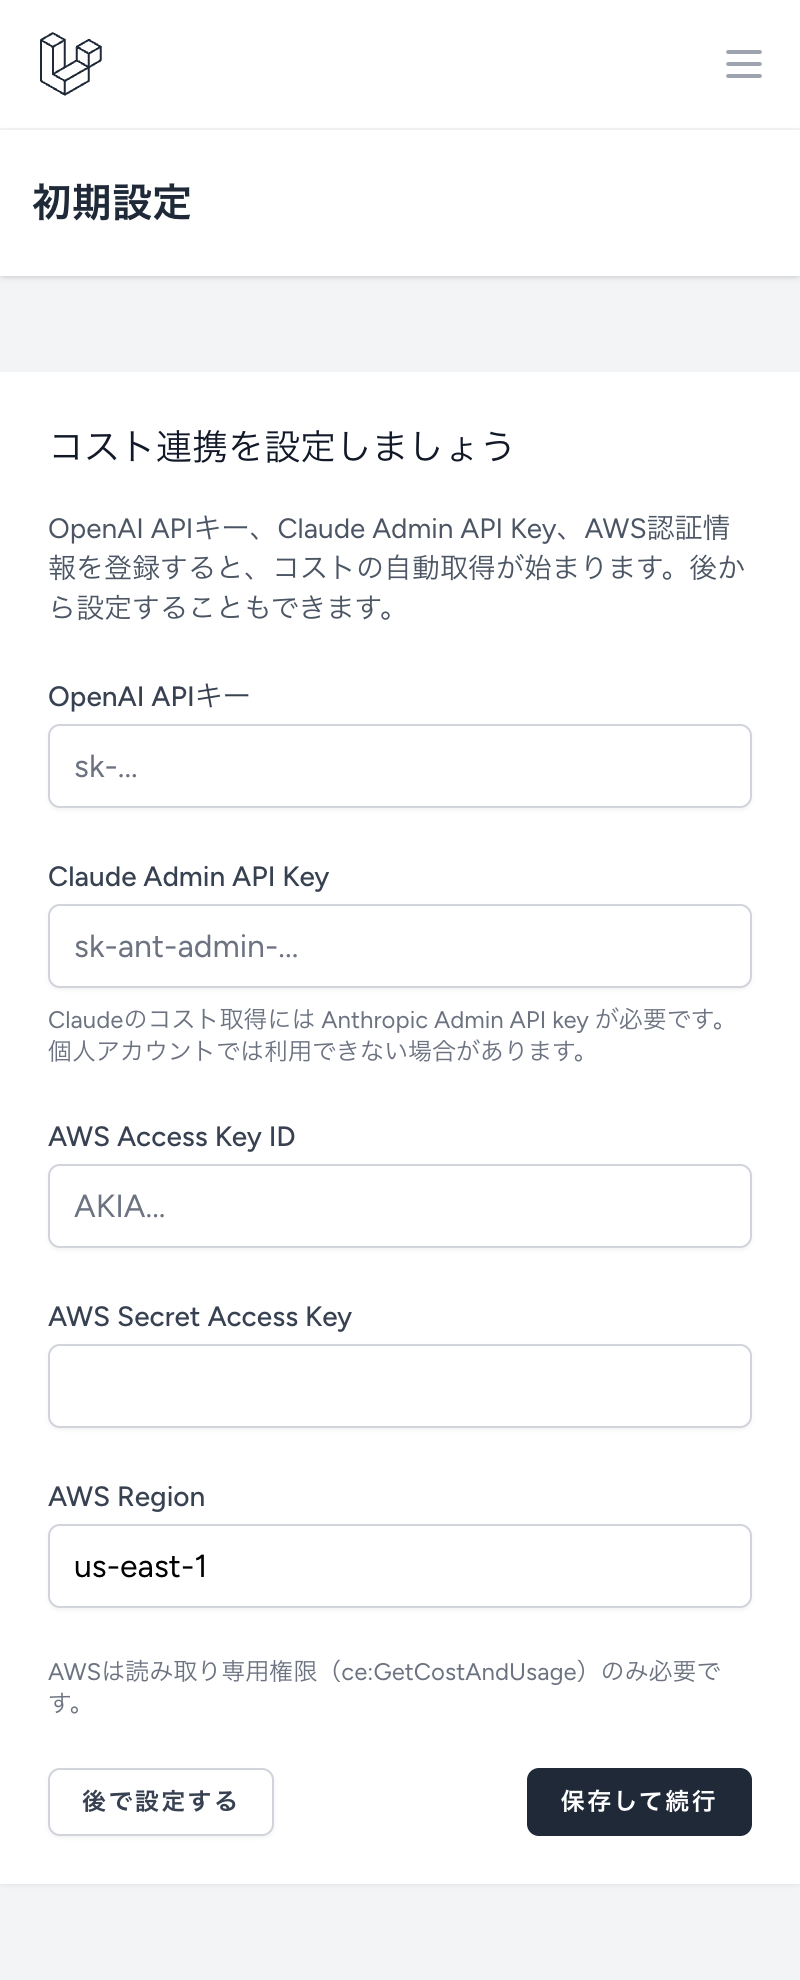Click the OpenAI APIキー label
The image size is (800, 1980).
(x=149, y=696)
